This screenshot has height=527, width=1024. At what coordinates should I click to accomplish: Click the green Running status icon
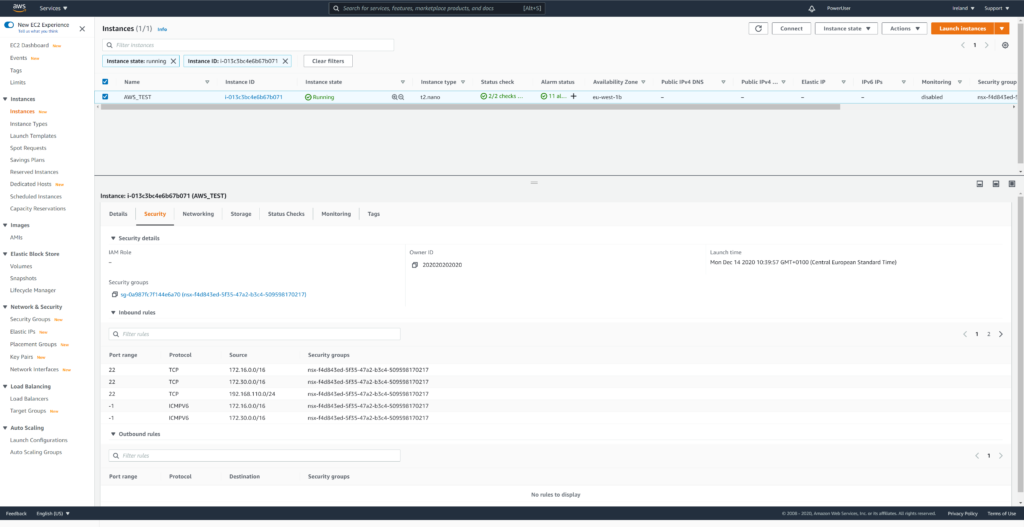point(308,97)
